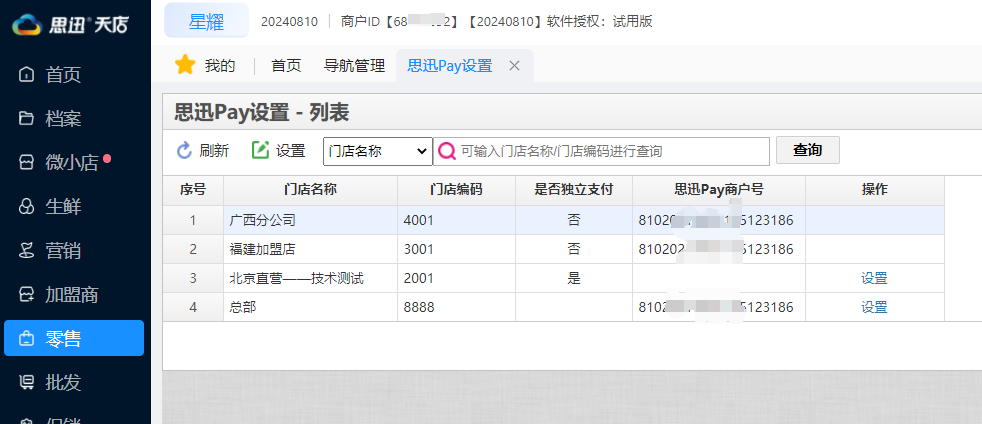Select the 广西分公司 row cell
The height and width of the screenshot is (424, 982).
coord(310,220)
